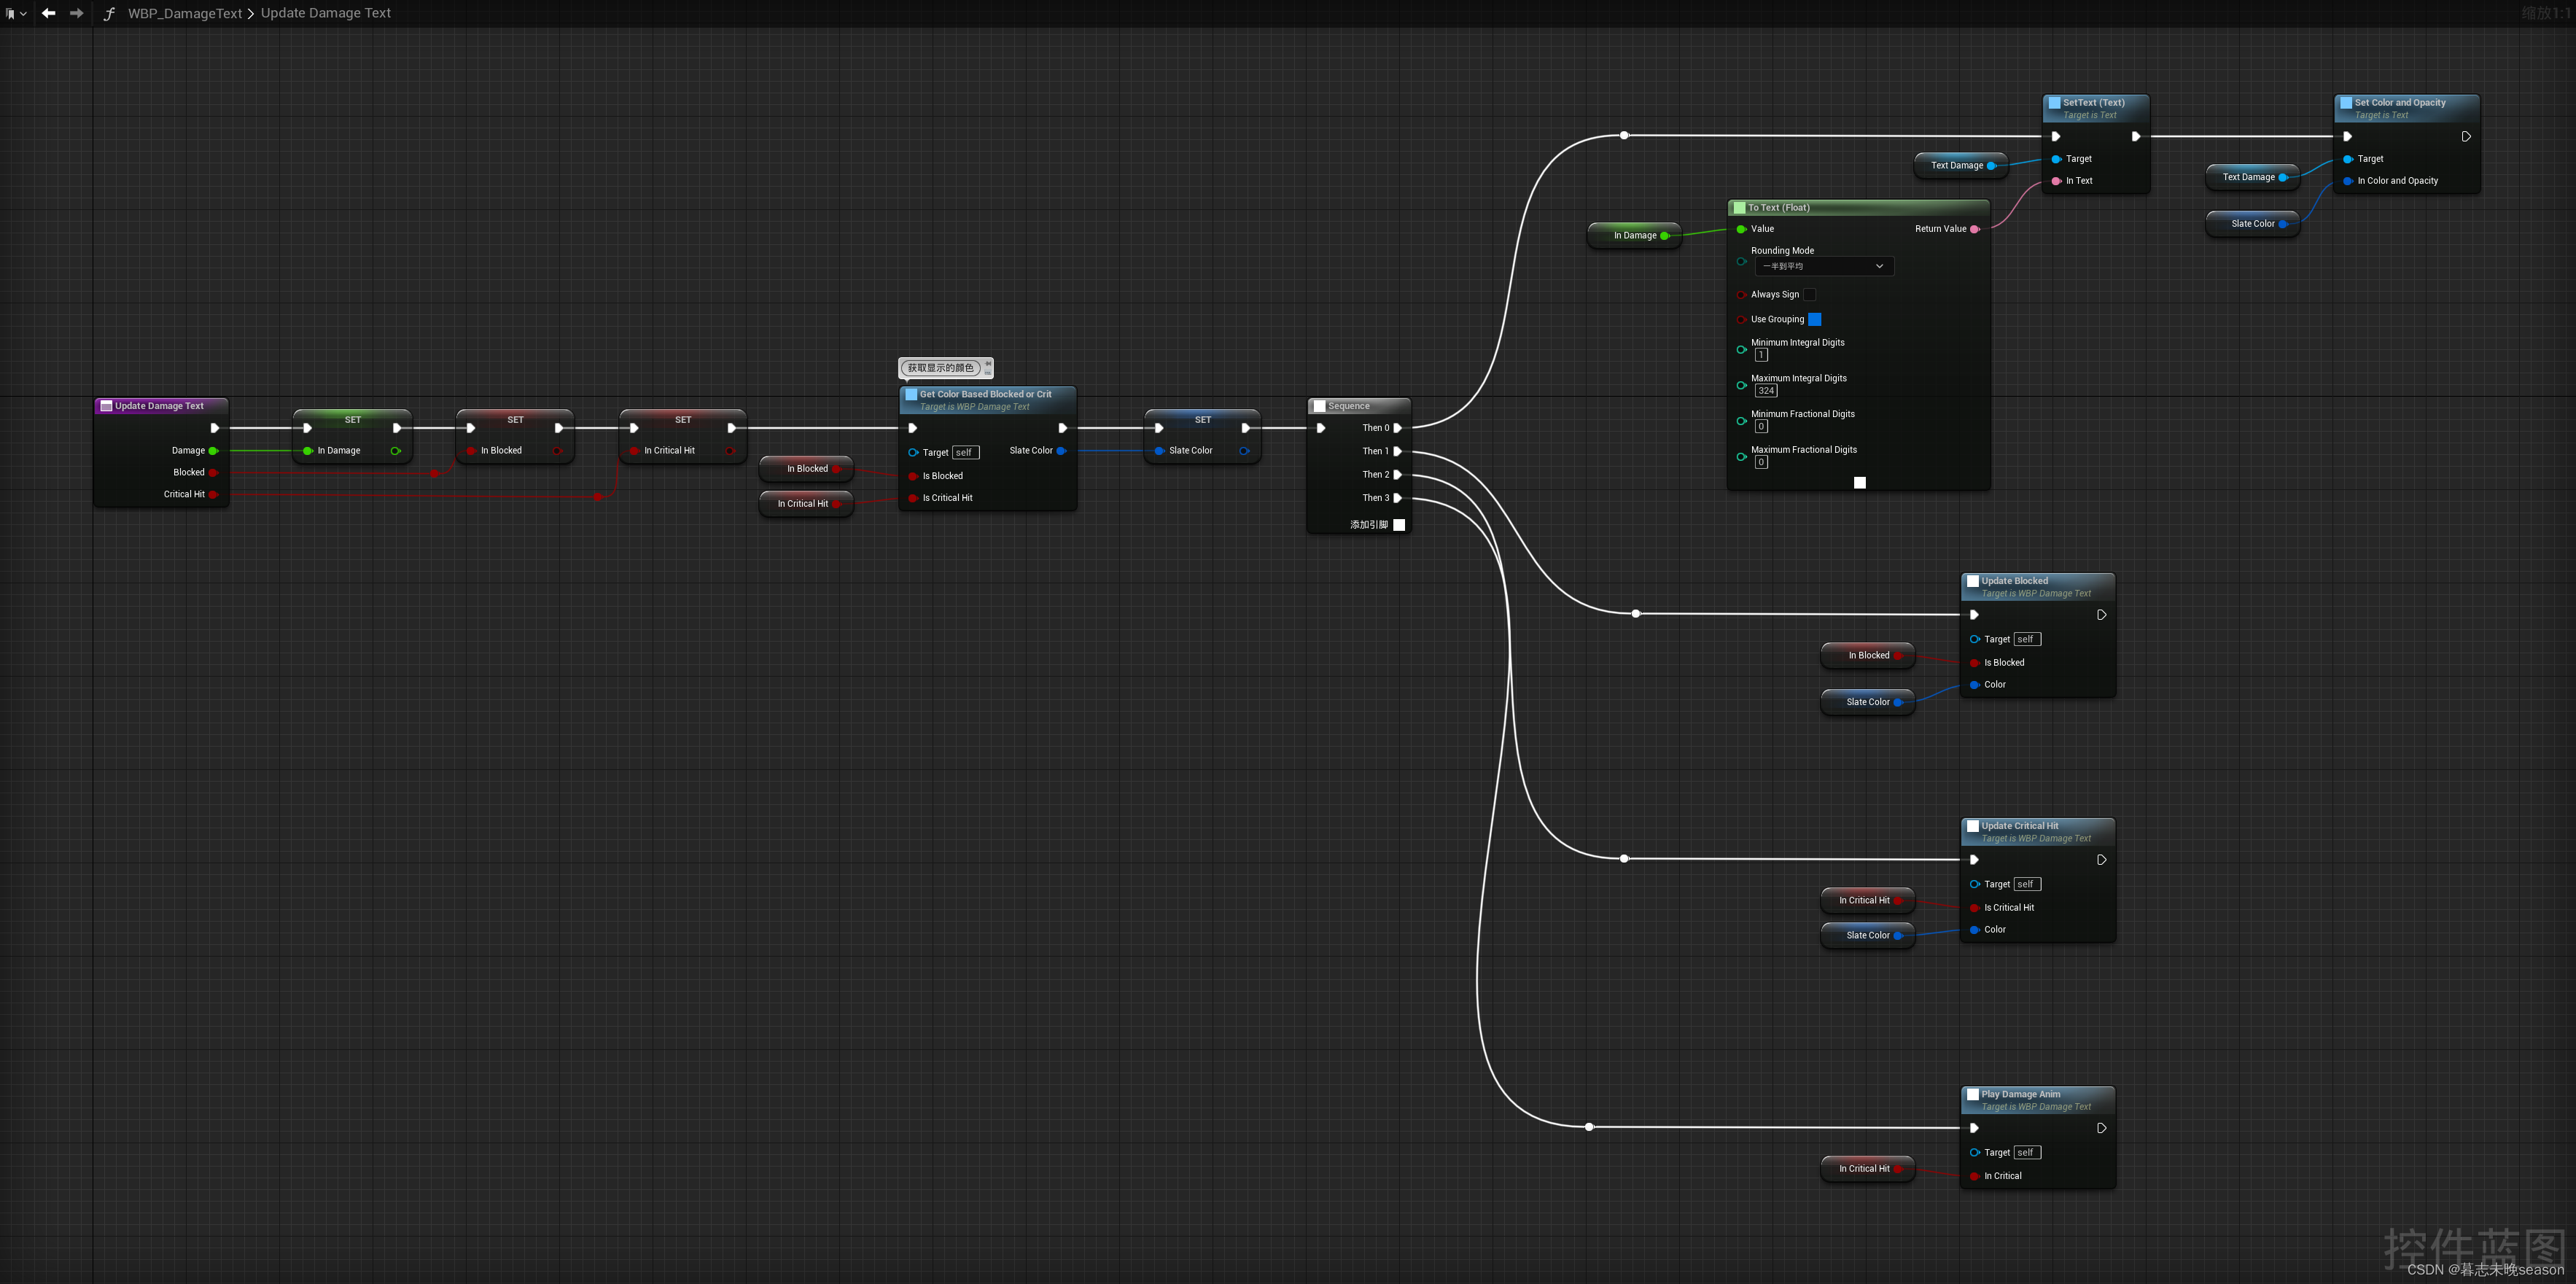This screenshot has width=2576, height=1284.
Task: Click the exec output pin of SetText node
Action: (x=2135, y=137)
